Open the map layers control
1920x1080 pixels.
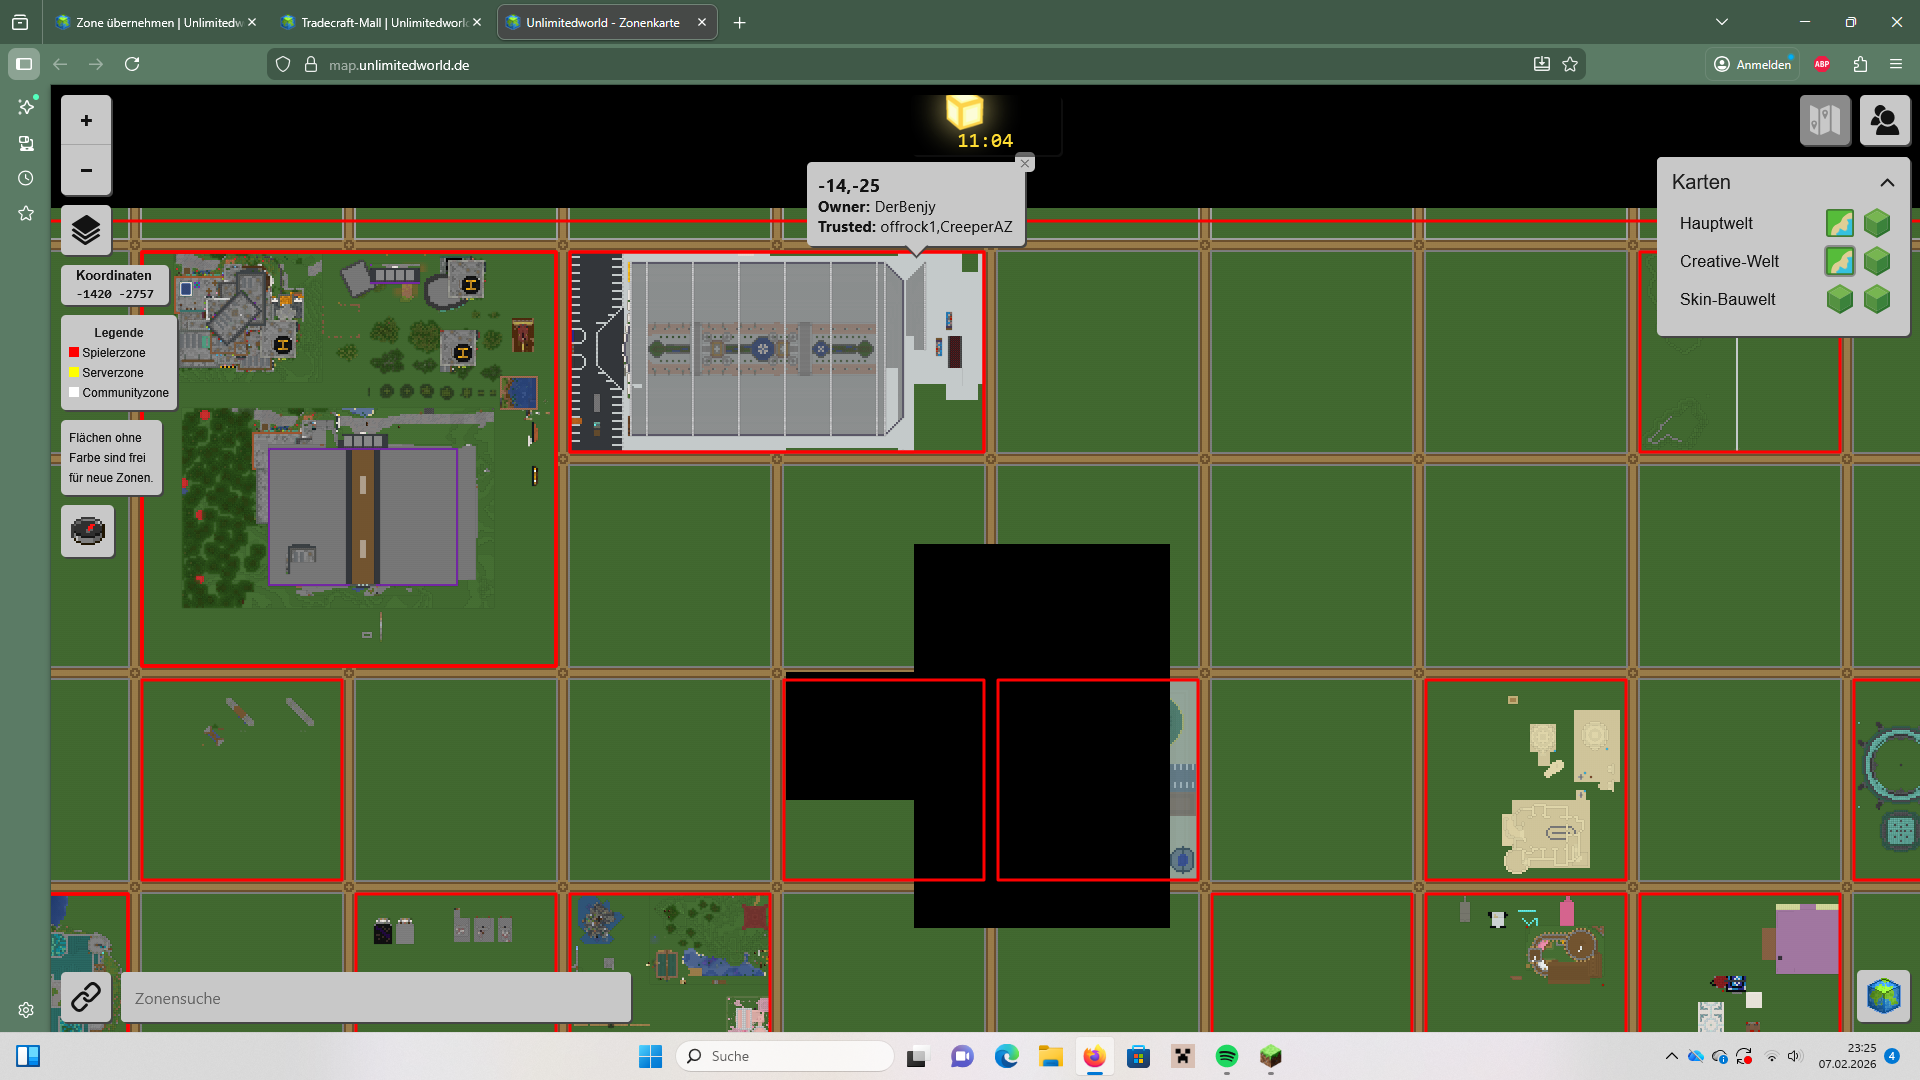click(x=86, y=230)
